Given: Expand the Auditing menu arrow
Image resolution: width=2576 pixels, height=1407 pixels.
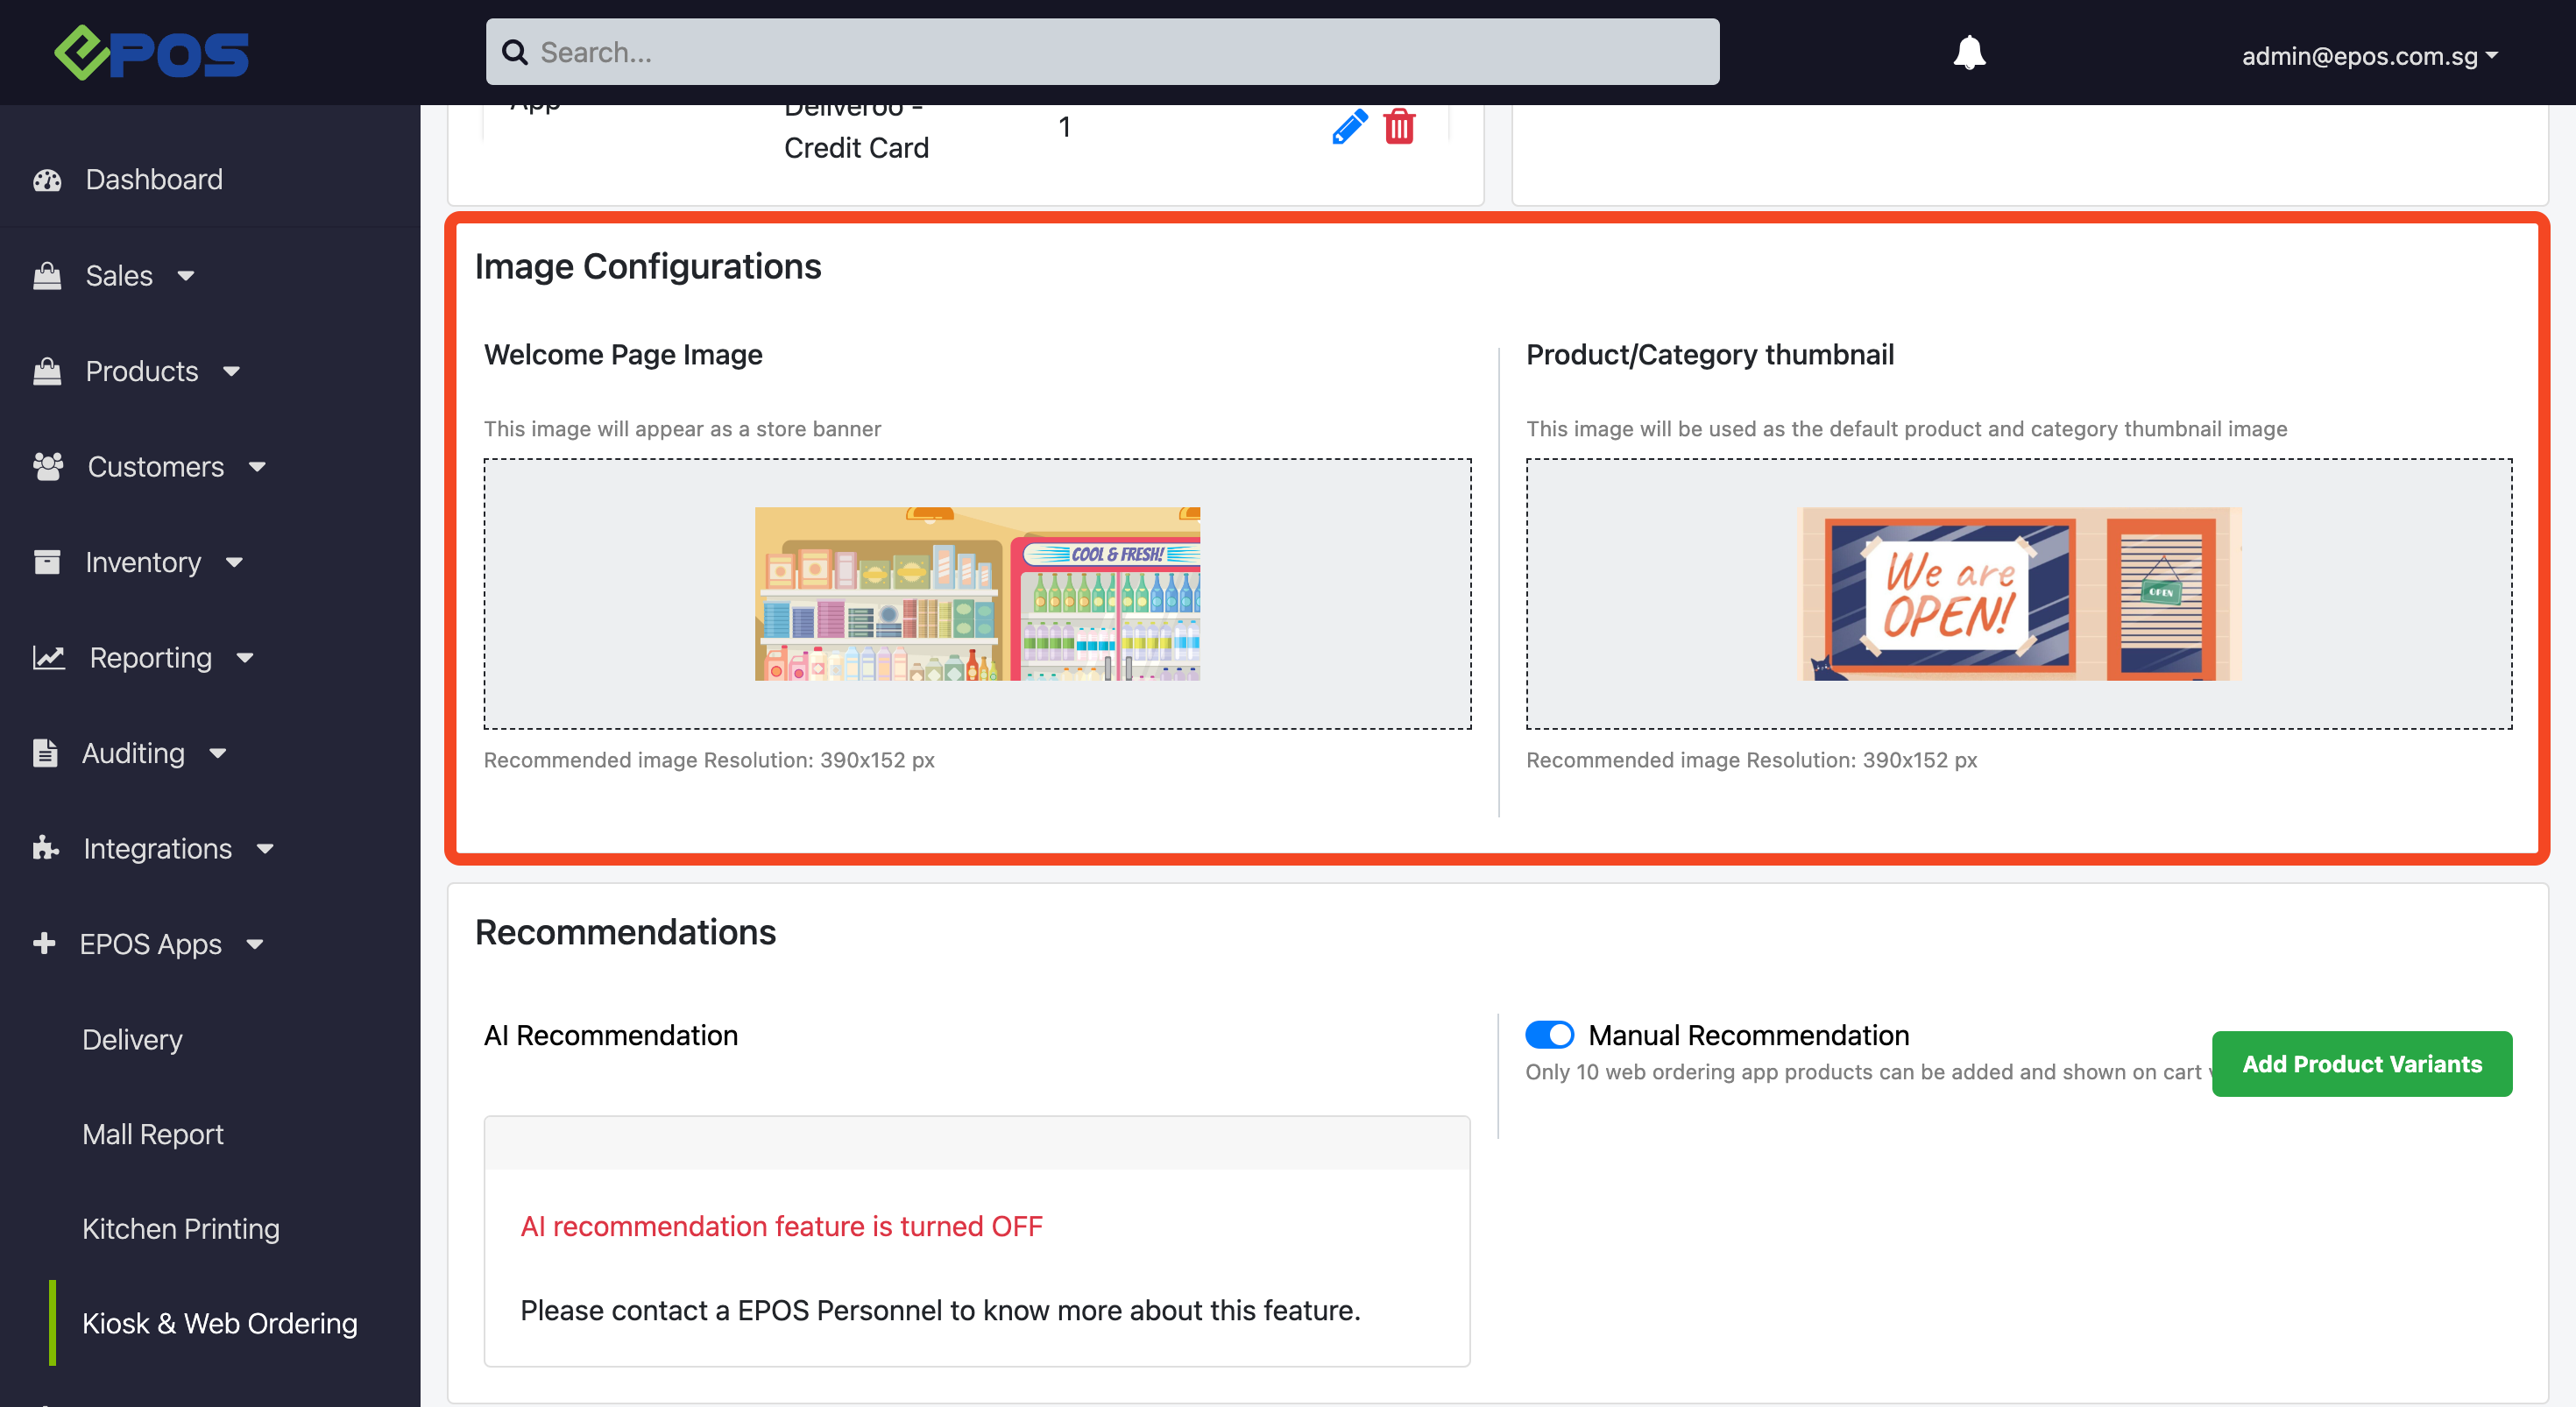Looking at the screenshot, I should coord(218,753).
